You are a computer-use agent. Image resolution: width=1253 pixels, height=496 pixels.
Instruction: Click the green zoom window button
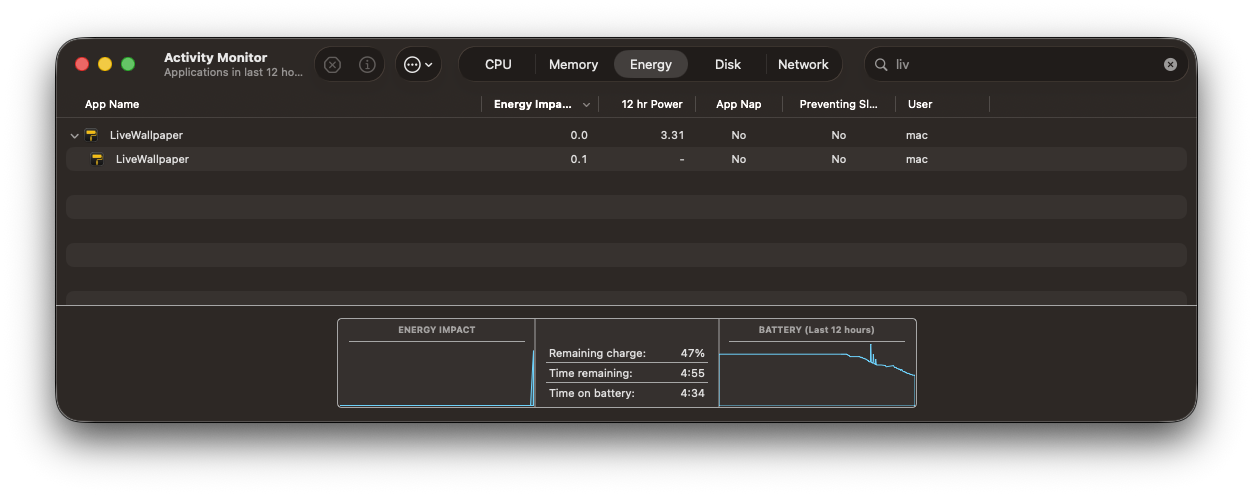(x=128, y=64)
